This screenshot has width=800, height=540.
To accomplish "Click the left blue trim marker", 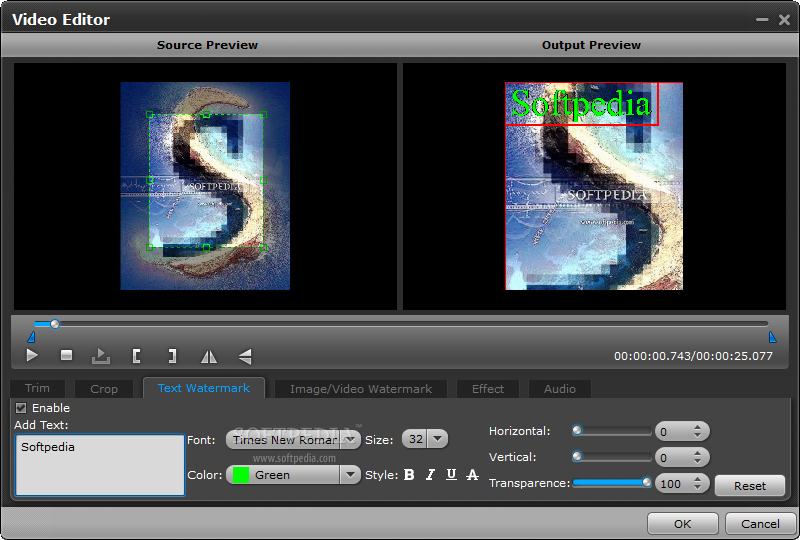I will [32, 337].
